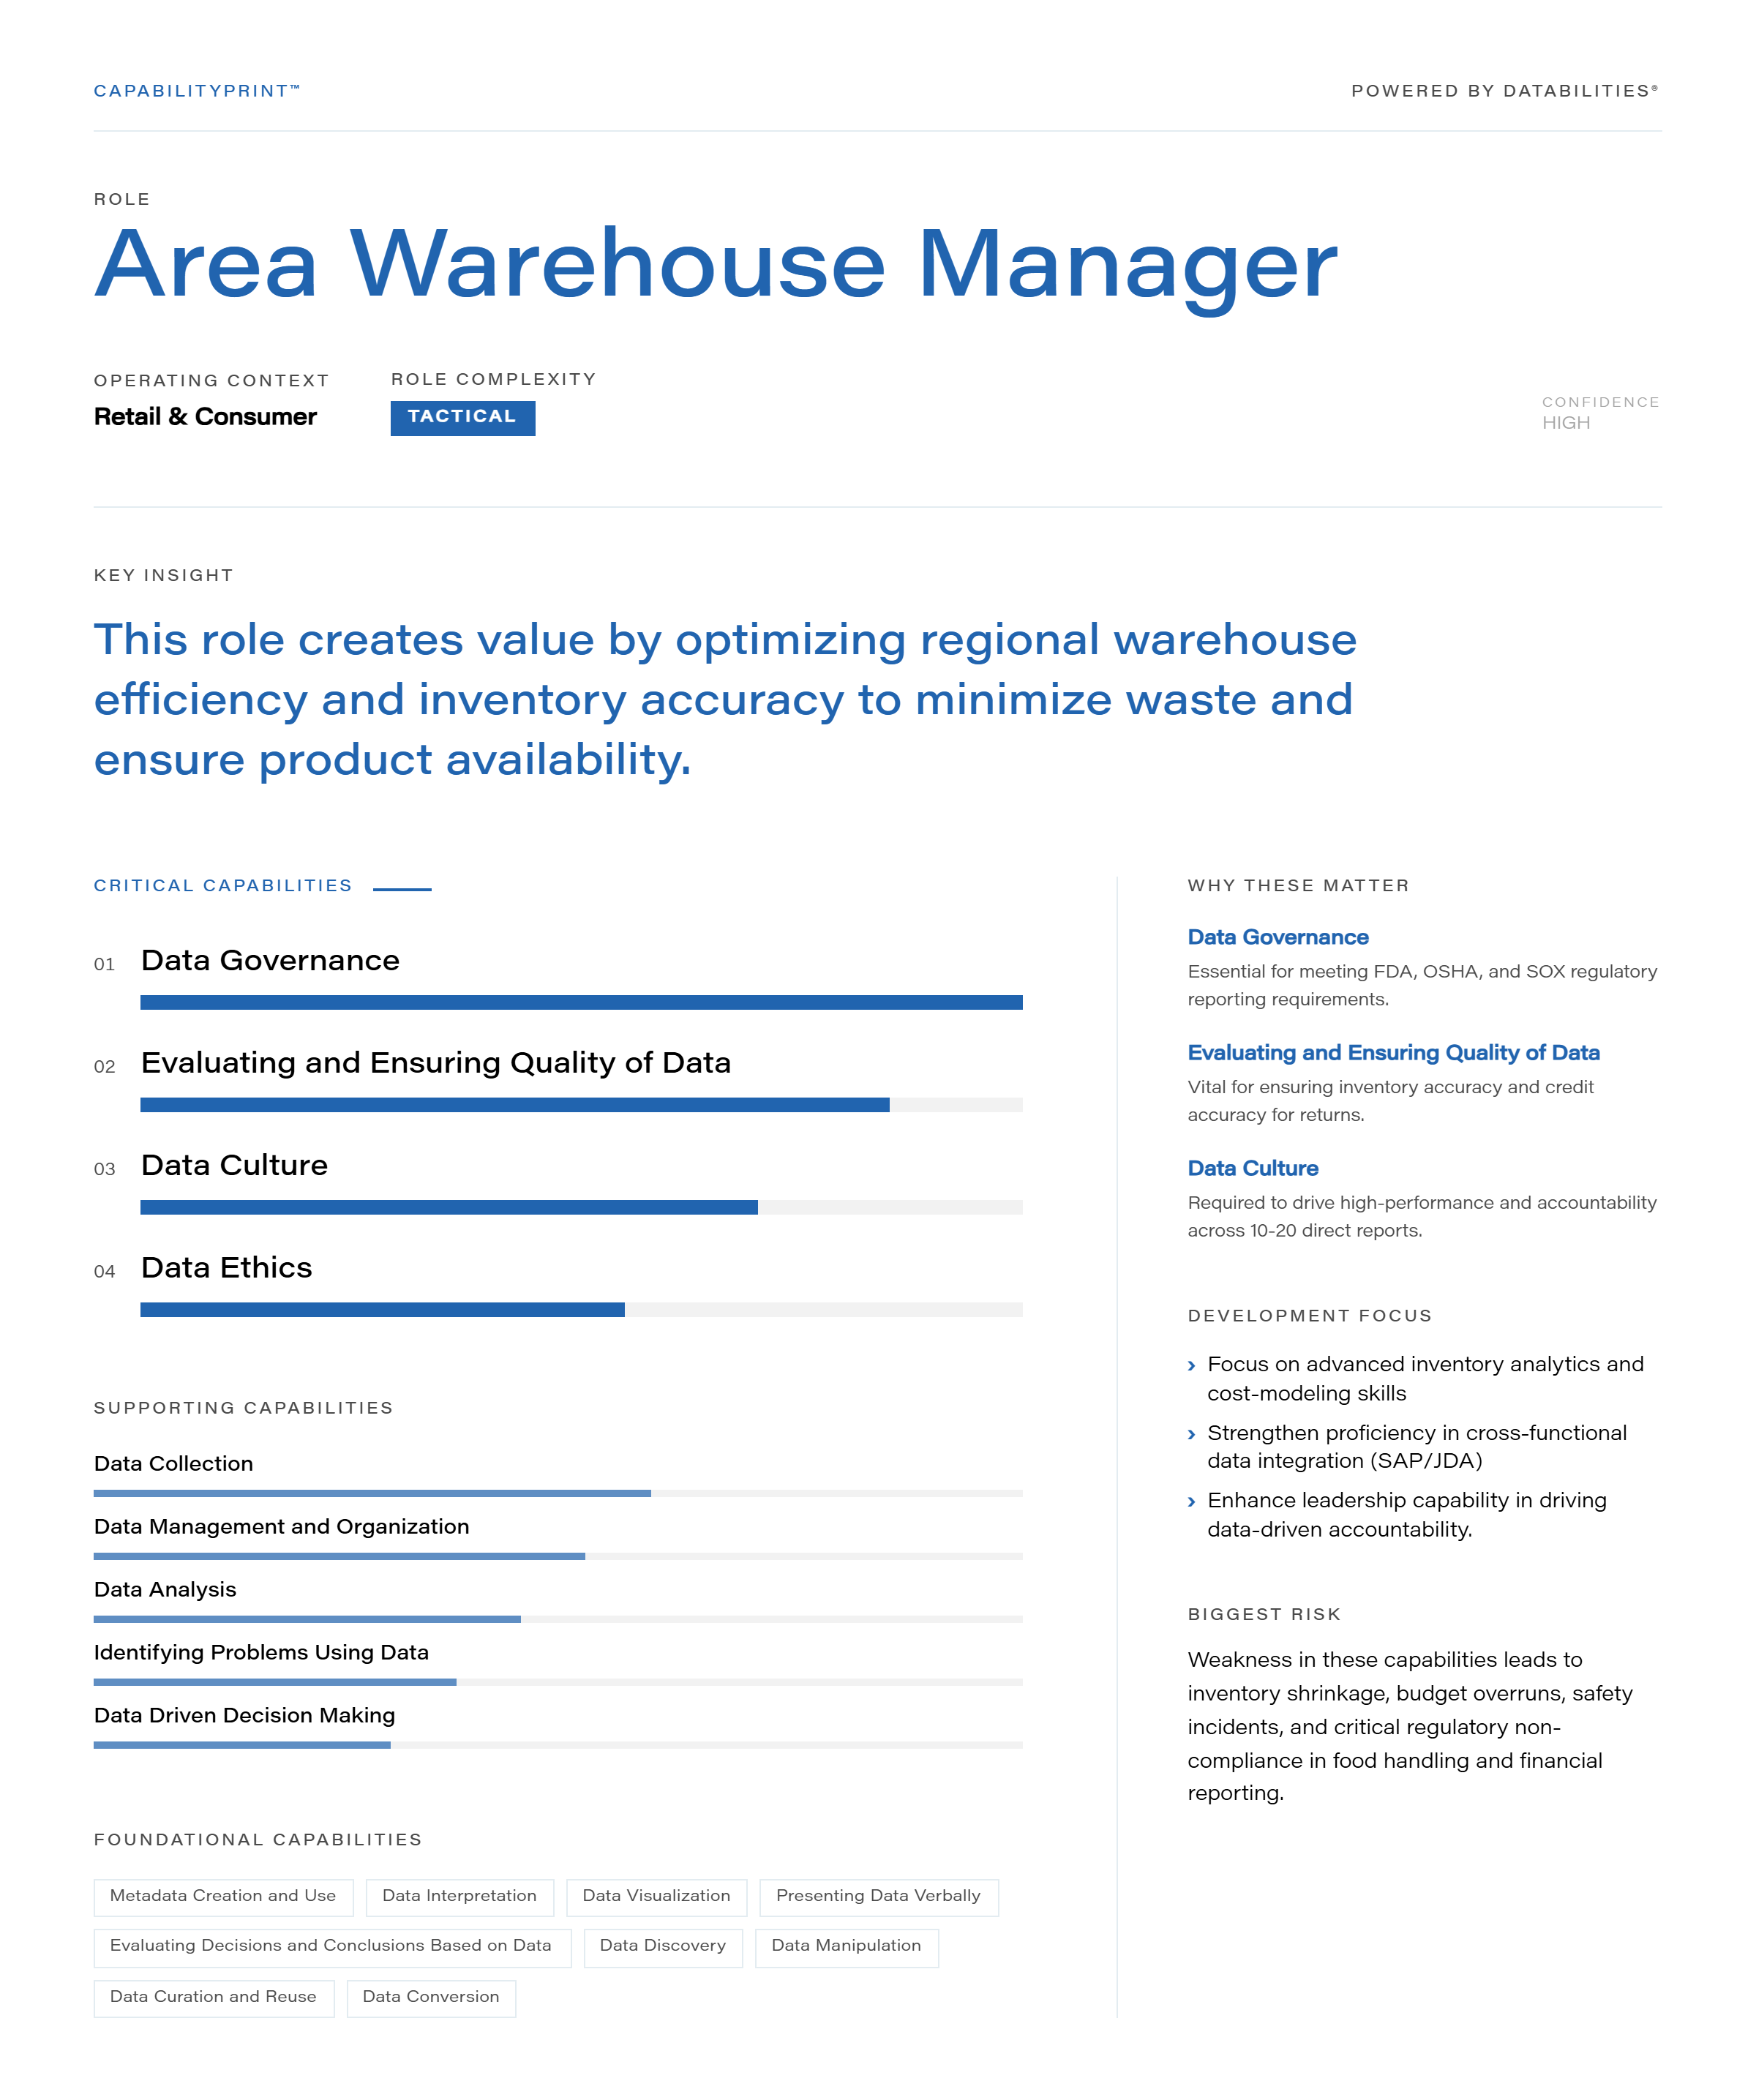Click the Data Management and Organization bar
The image size is (1756, 2100).
pyautogui.click(x=558, y=1556)
